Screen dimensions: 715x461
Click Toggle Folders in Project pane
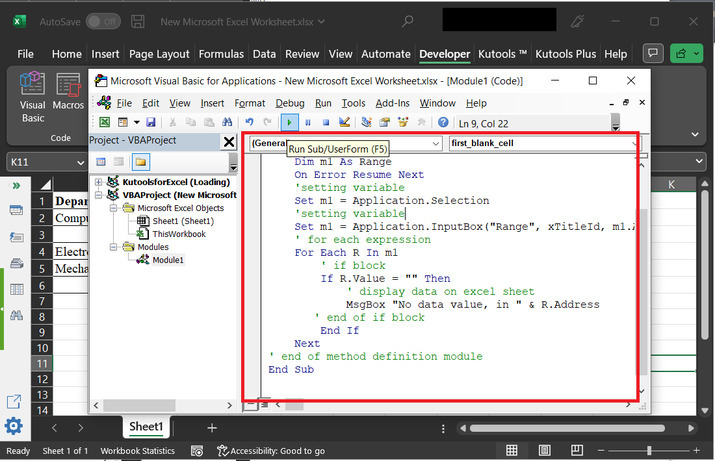pos(140,162)
